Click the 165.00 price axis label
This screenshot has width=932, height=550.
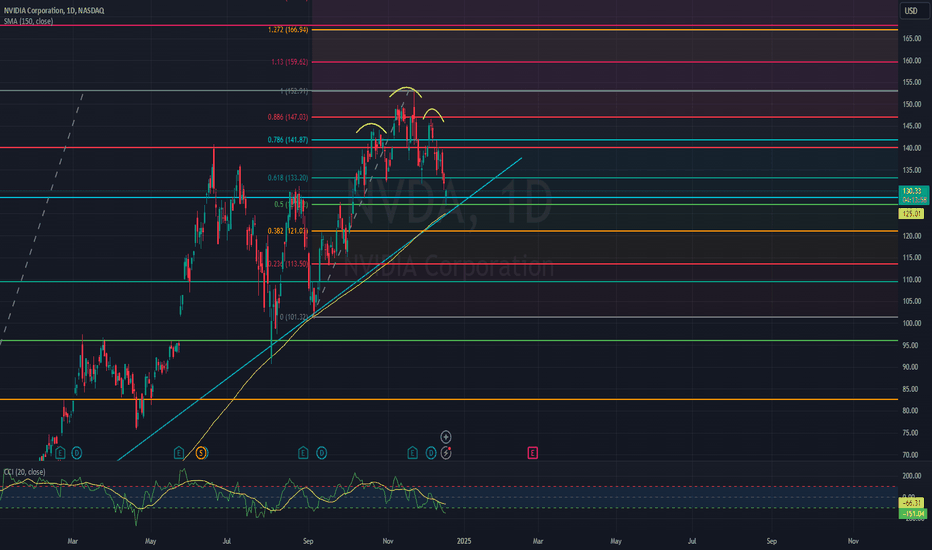pyautogui.click(x=911, y=39)
